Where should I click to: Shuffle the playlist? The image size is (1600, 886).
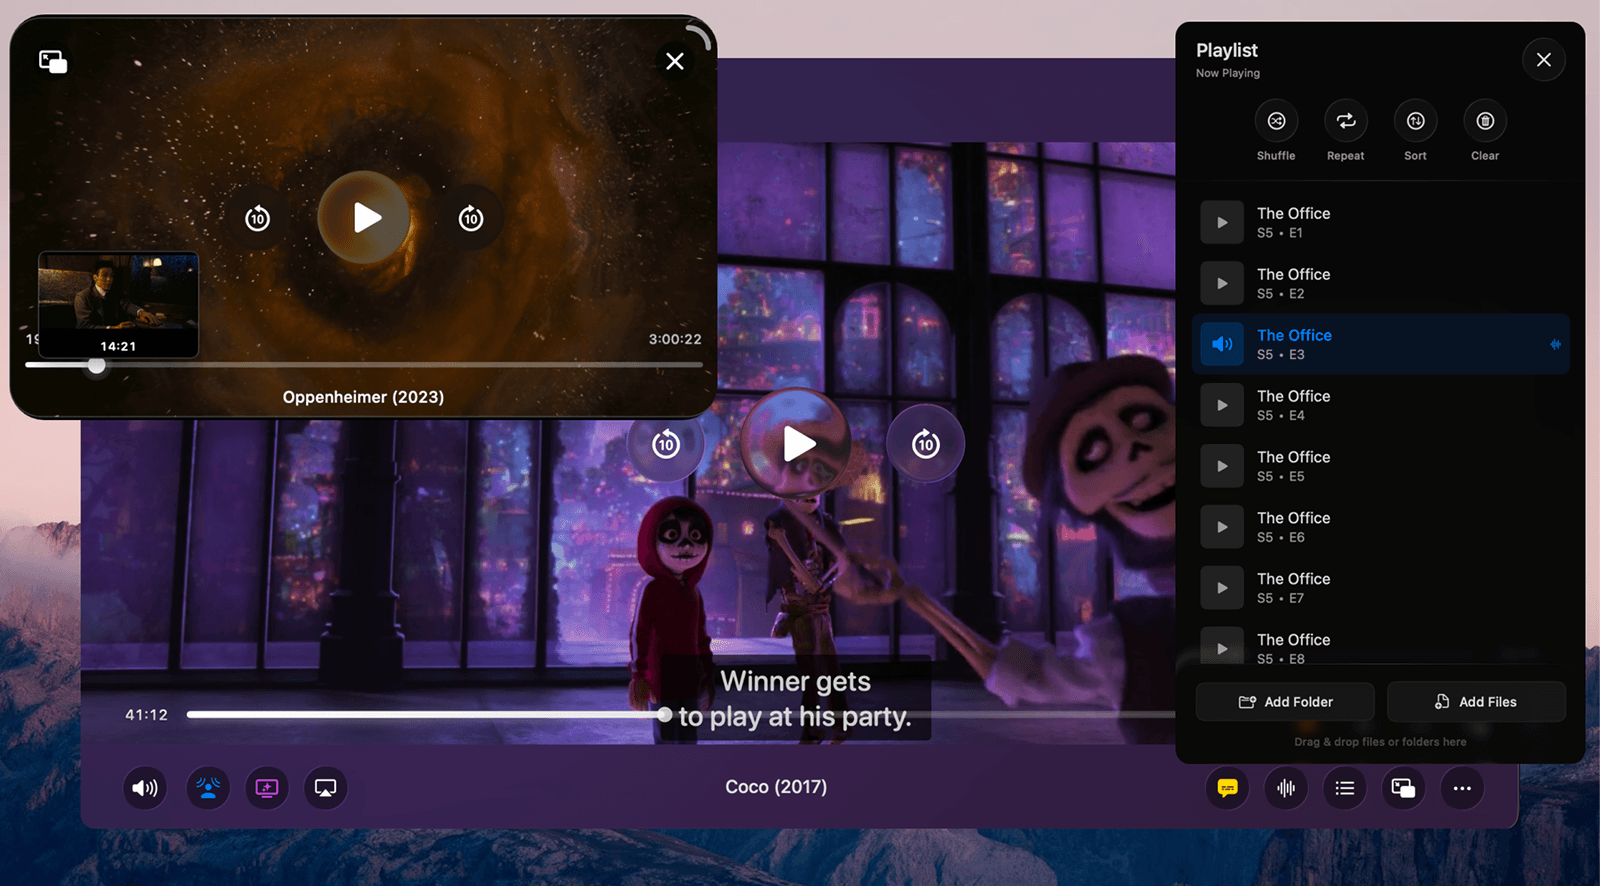(1276, 121)
